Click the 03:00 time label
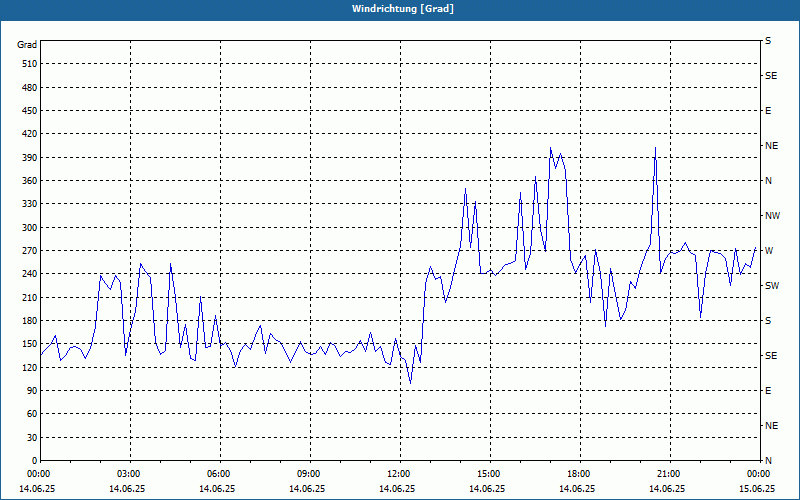The height and width of the screenshot is (500, 800). coord(129,474)
